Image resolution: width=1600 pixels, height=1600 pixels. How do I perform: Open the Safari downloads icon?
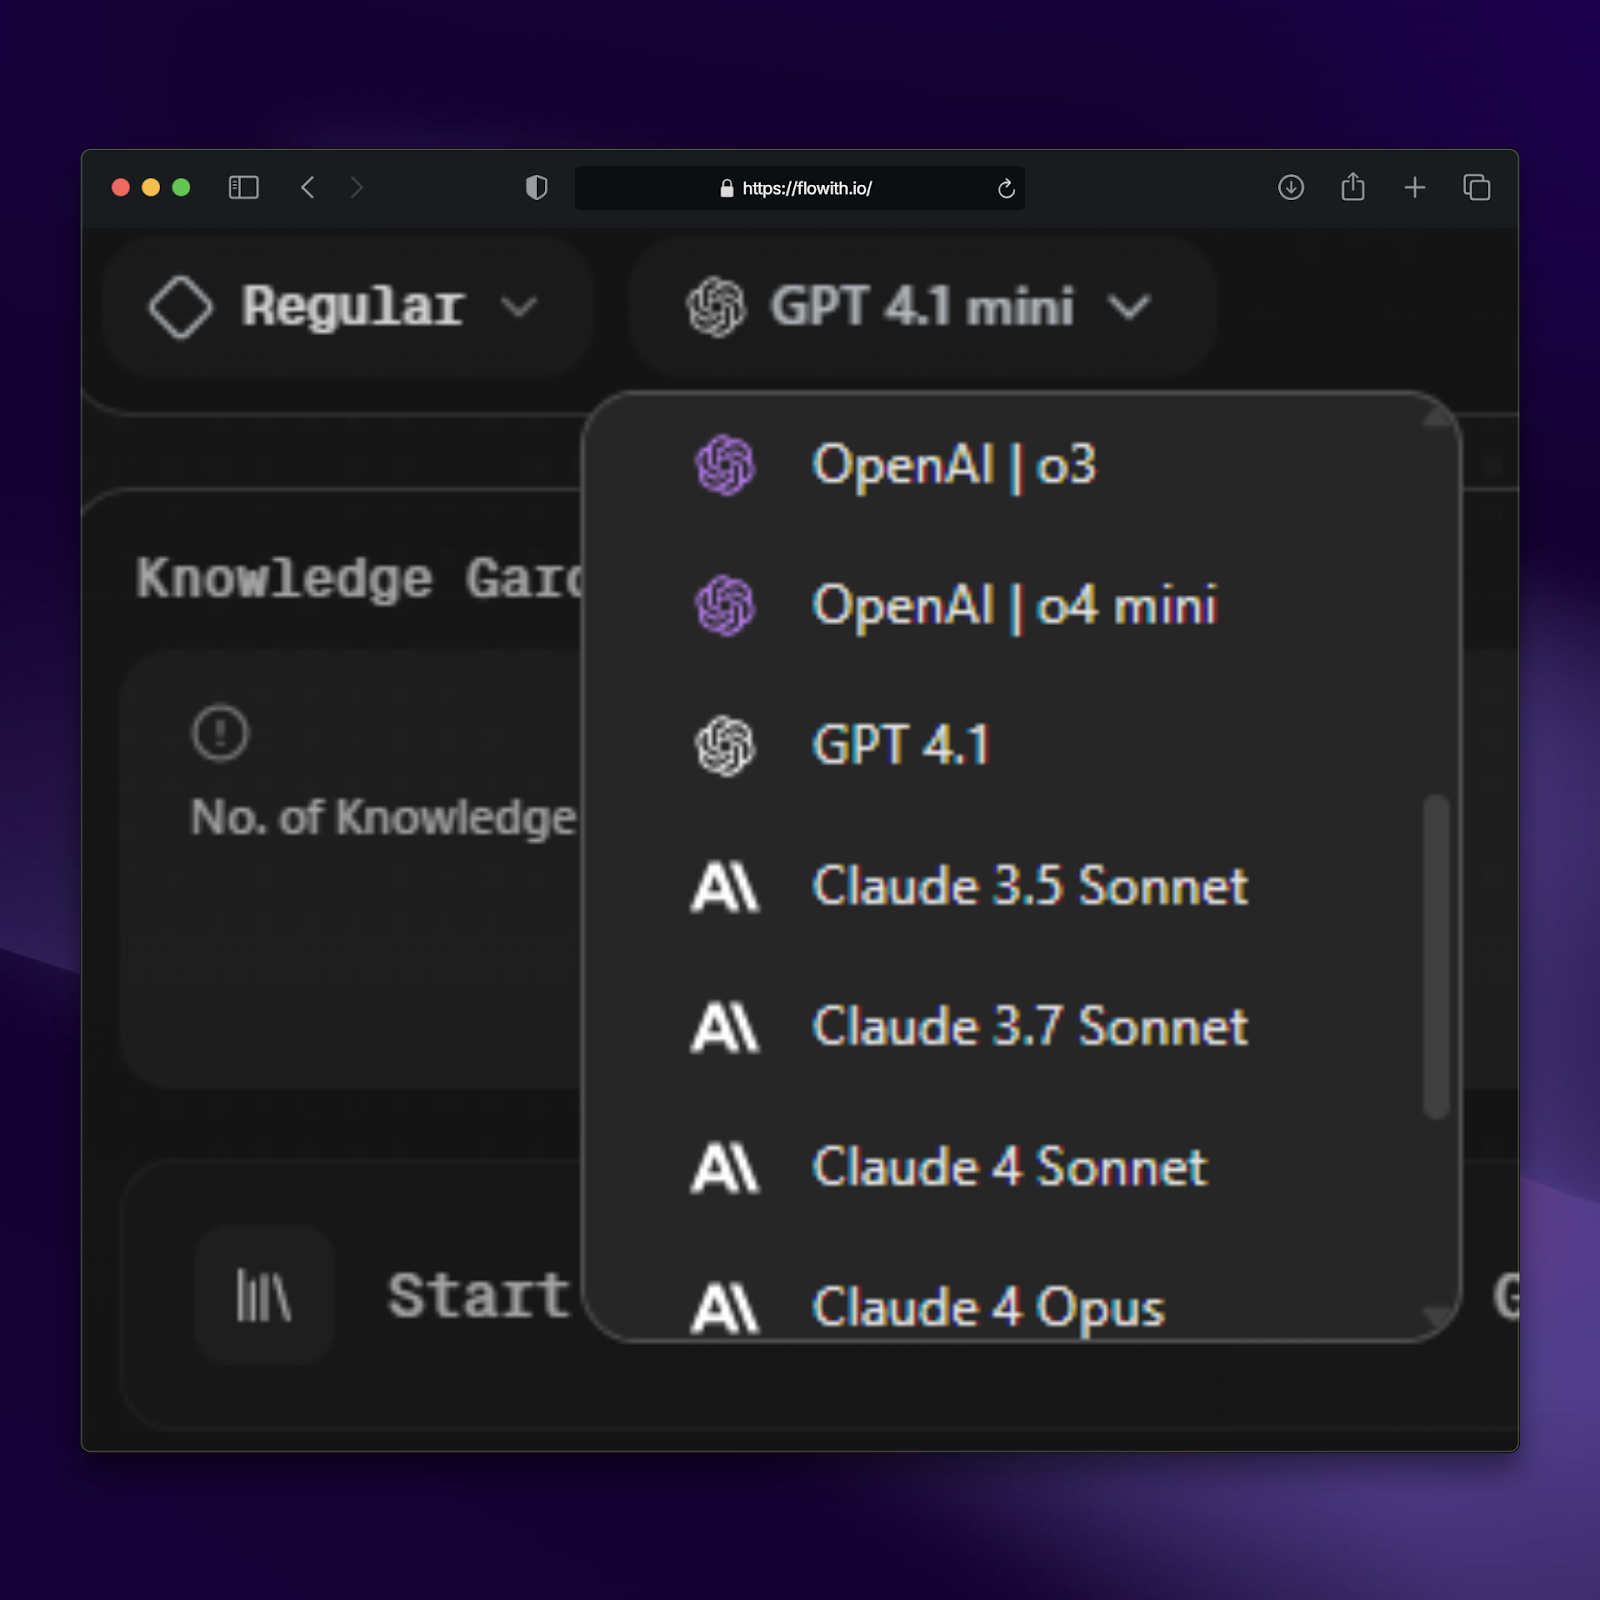point(1291,188)
